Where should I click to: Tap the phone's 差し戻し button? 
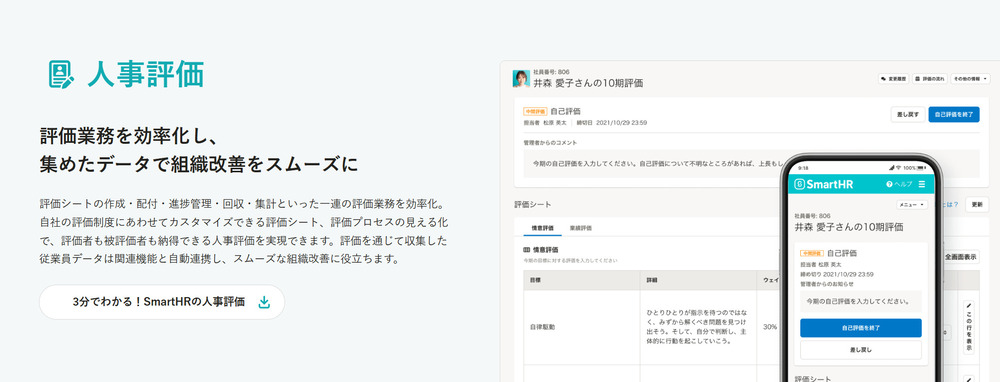pos(860,349)
